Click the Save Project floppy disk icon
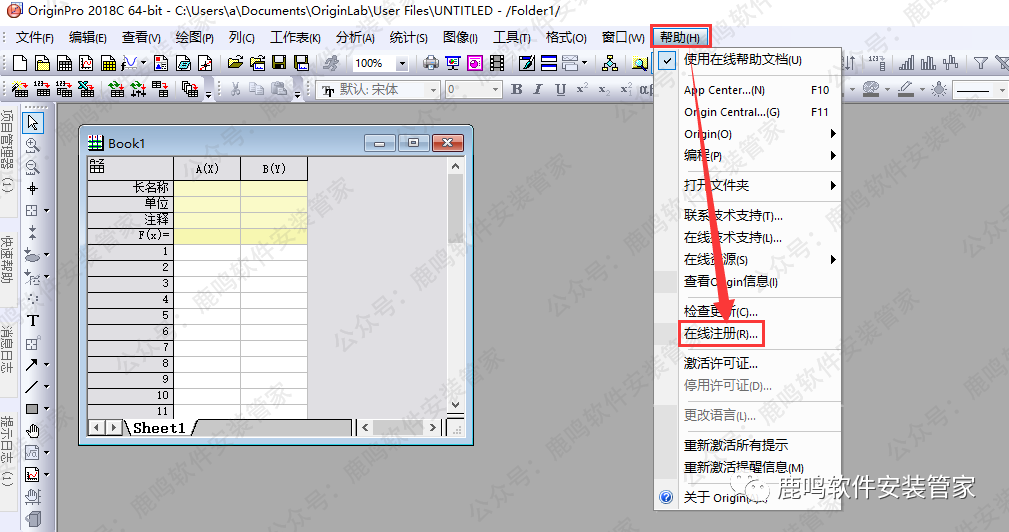 pos(278,63)
